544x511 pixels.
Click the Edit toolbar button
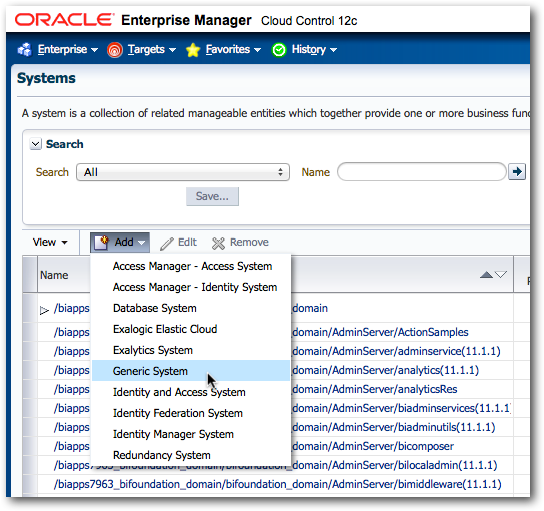coord(178,242)
